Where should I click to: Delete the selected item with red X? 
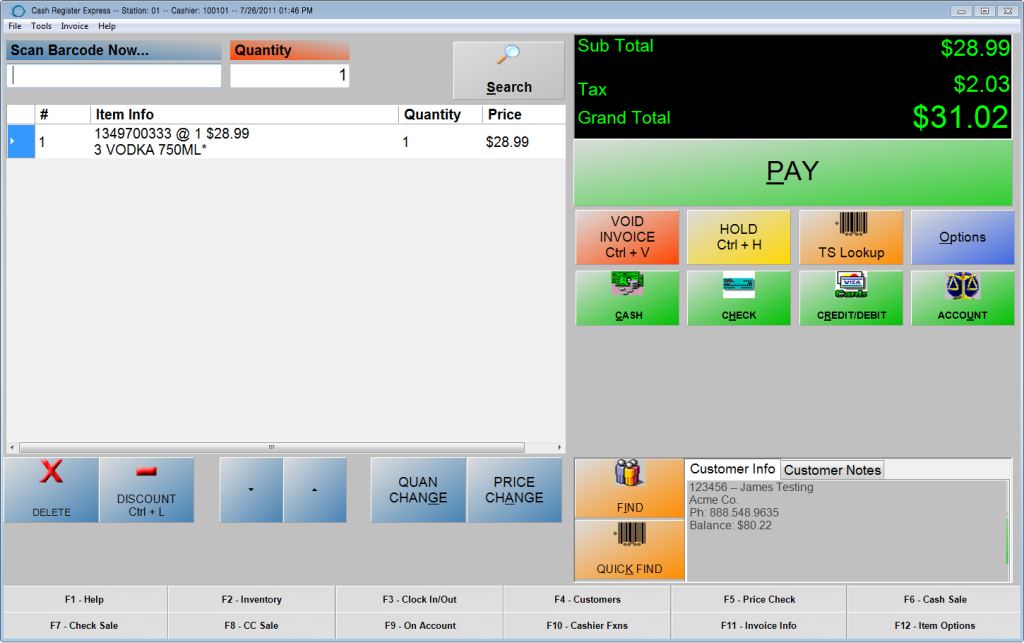point(52,490)
